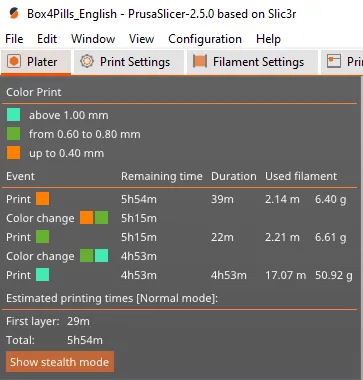Switch to the Print Settings tab
Viewport: 363px width, 380px height.
pyautogui.click(x=128, y=62)
